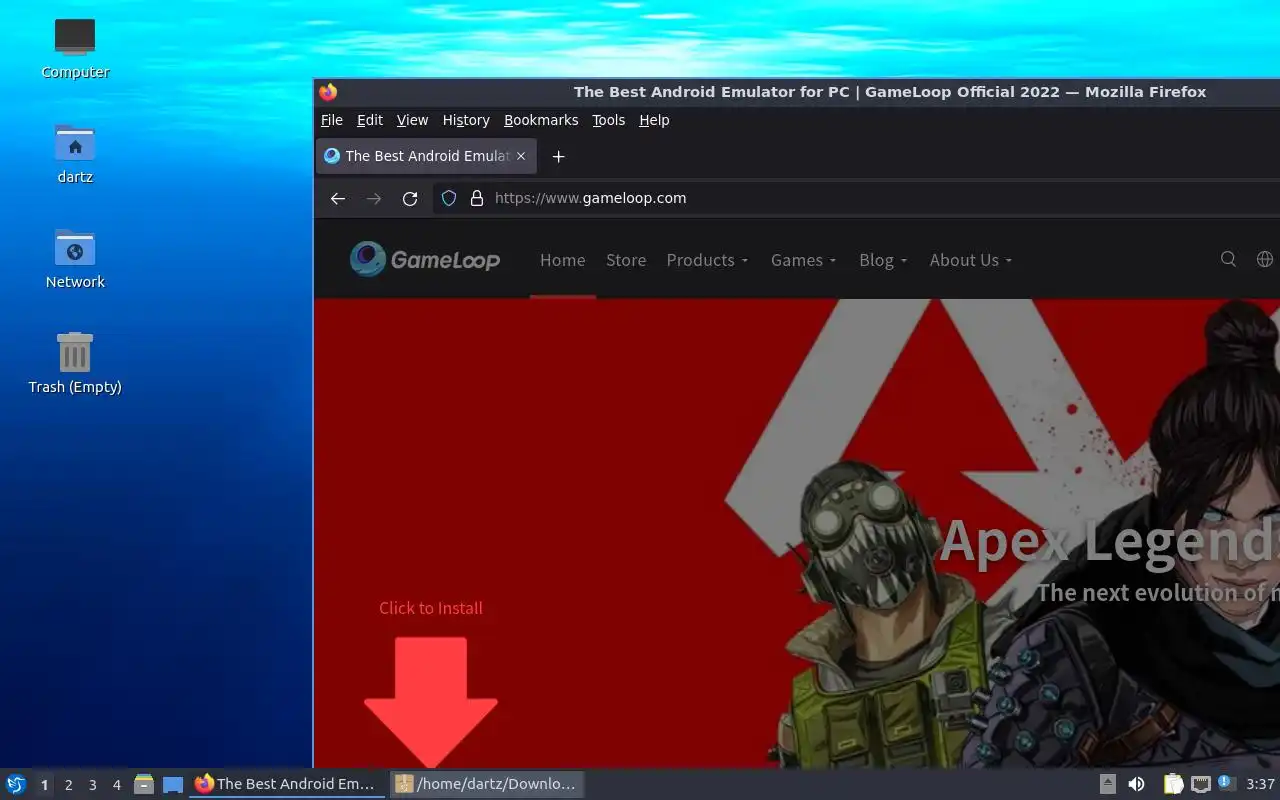The image size is (1280, 800).
Task: Switch to workspace 4
Action: [116, 785]
